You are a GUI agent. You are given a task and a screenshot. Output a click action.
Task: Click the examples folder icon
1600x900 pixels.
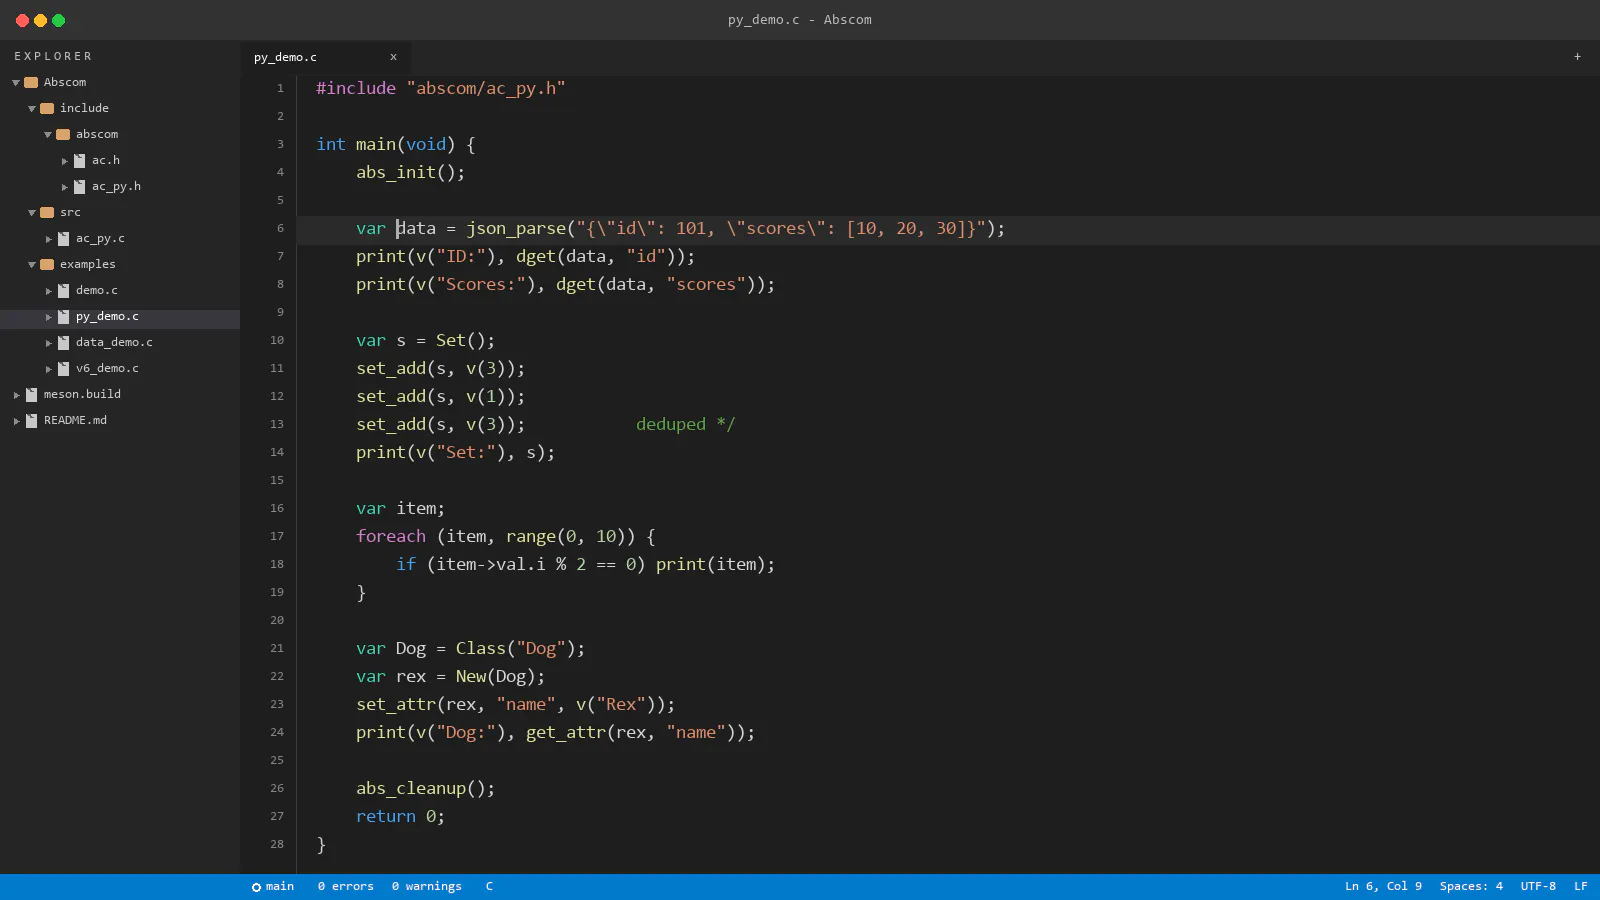[47, 264]
